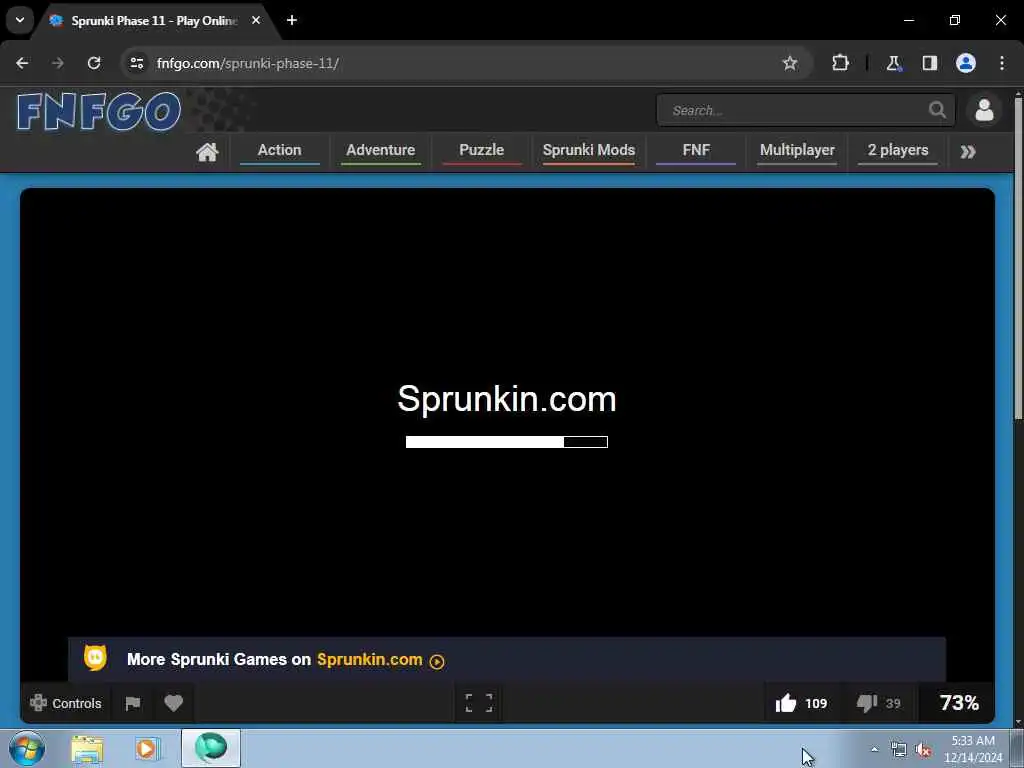The image size is (1024, 768).
Task: Click the 73% rating text
Action: coord(959,703)
